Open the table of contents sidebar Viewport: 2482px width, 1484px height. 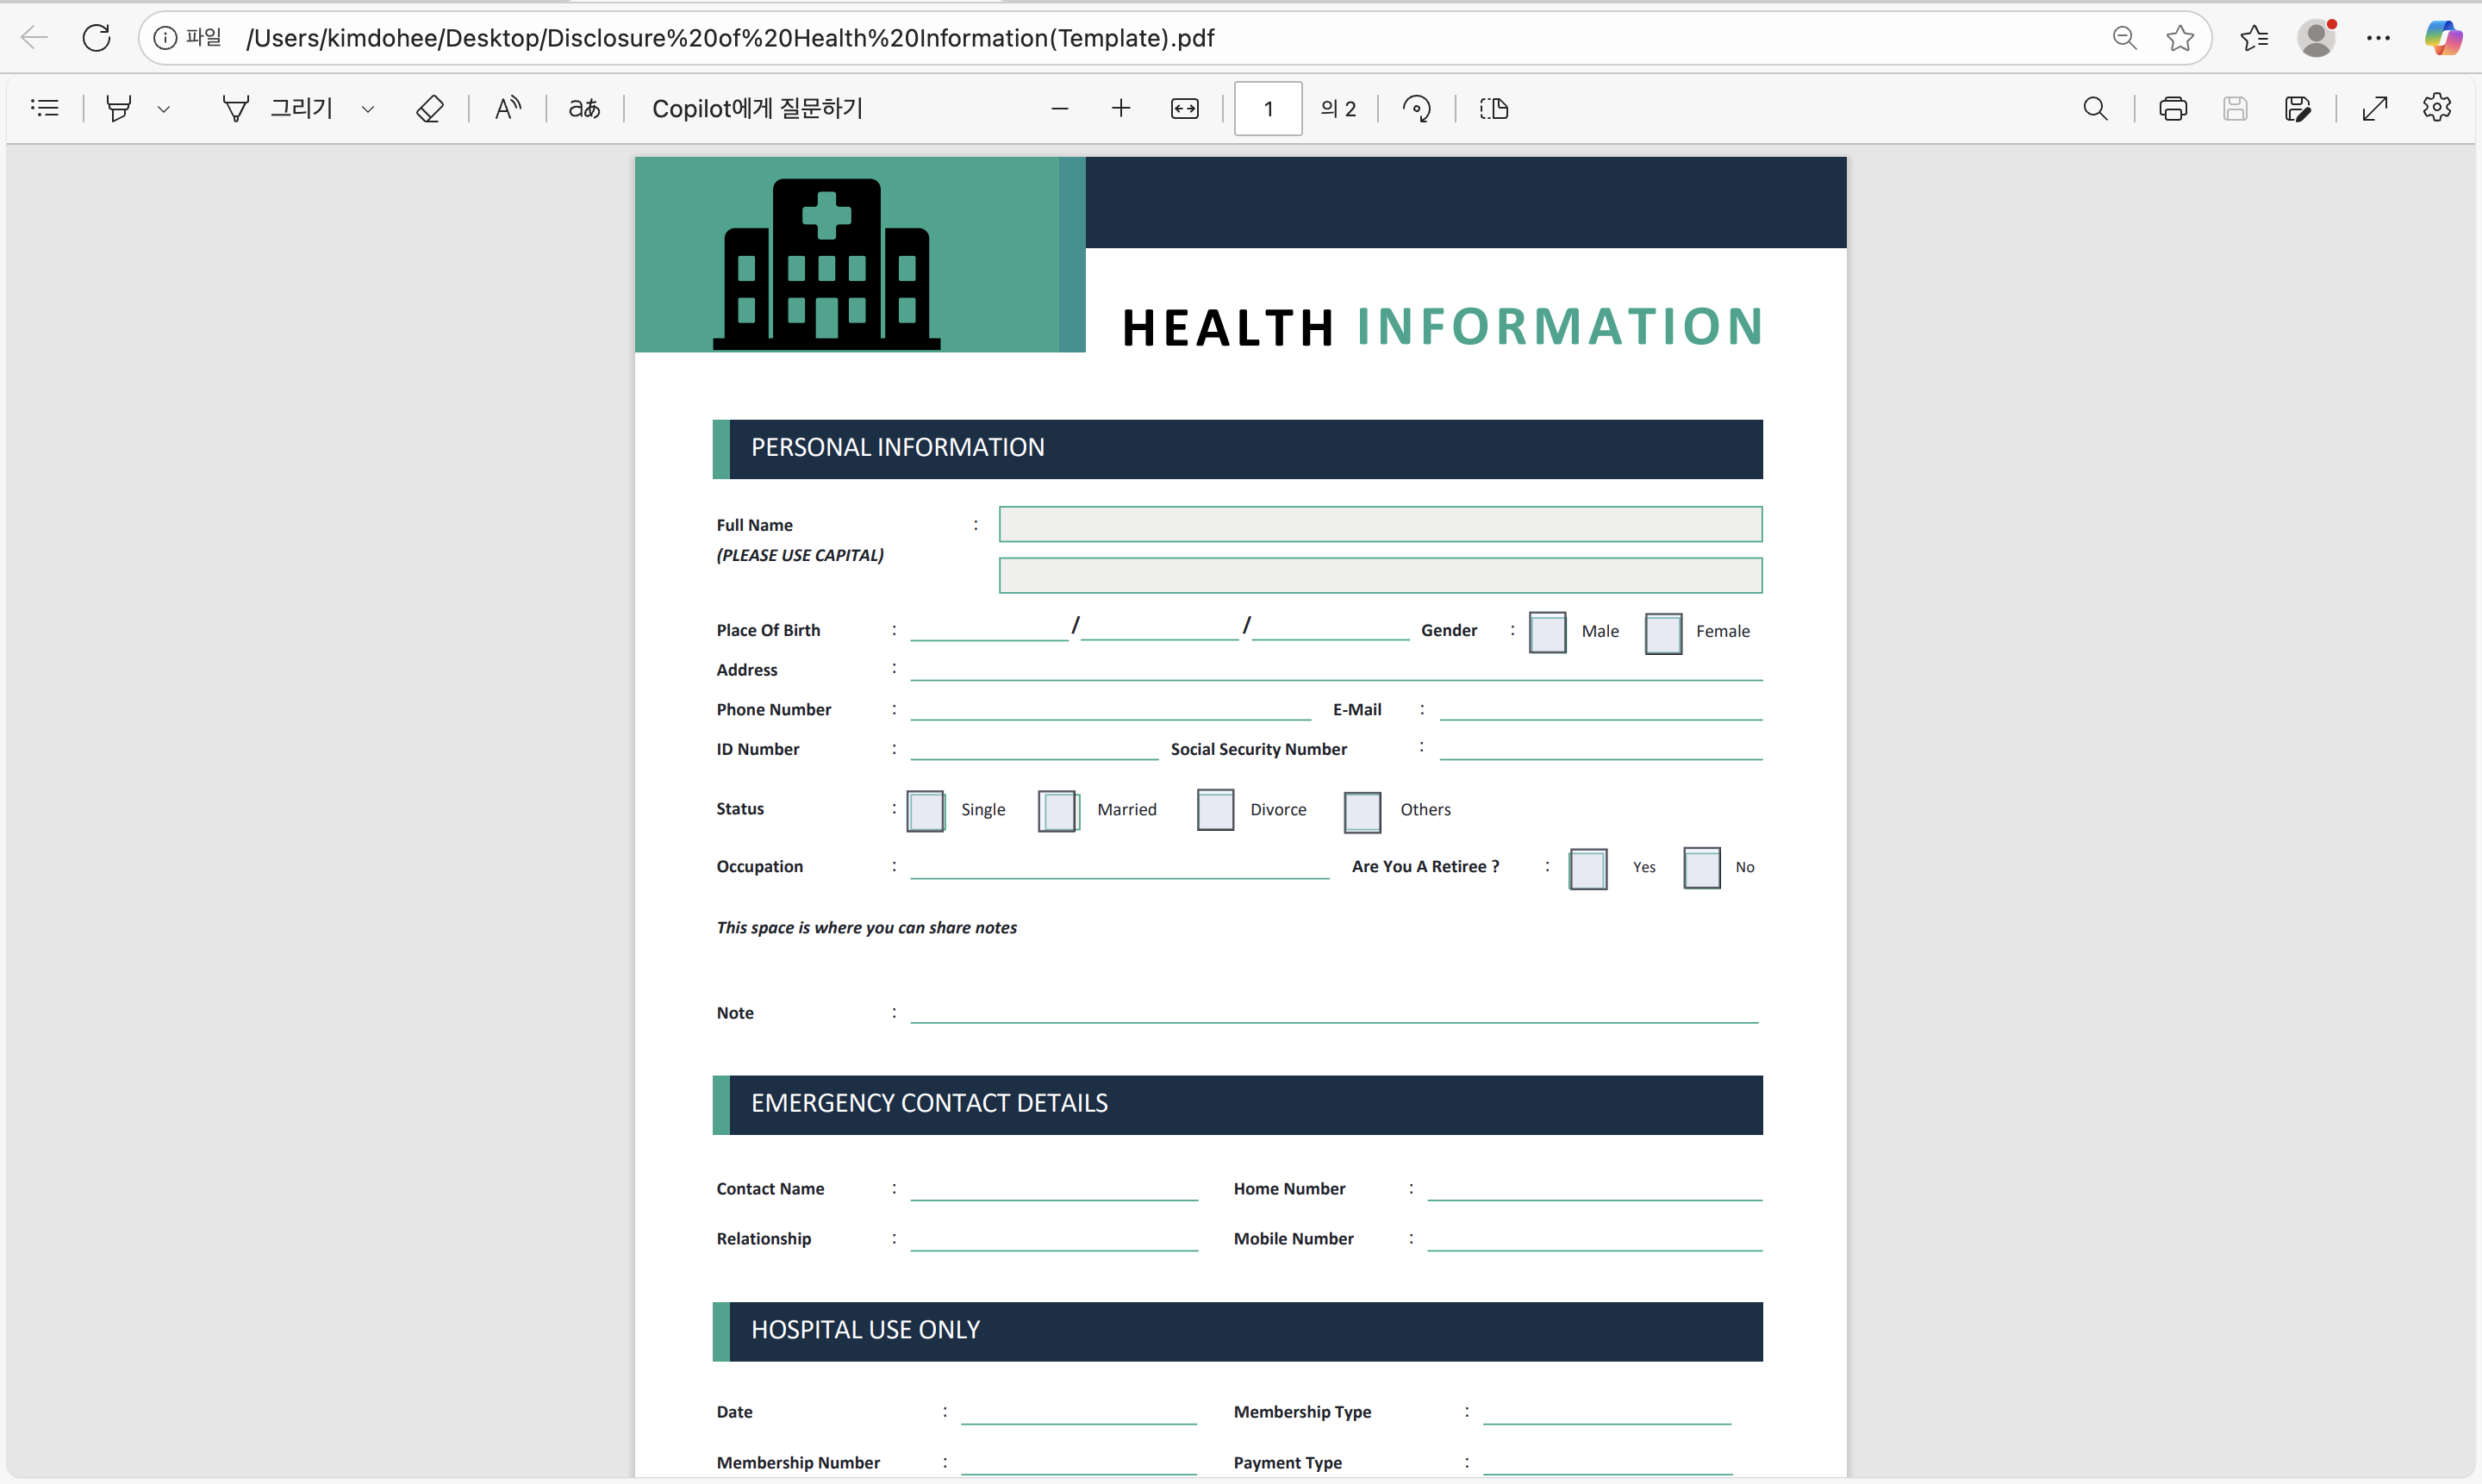[45, 108]
